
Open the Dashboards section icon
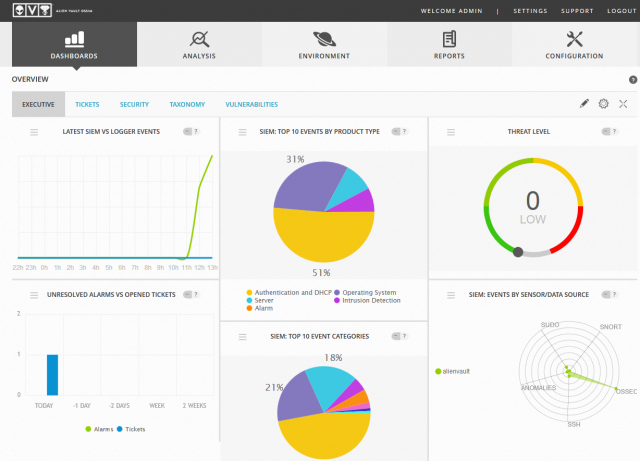(x=74, y=39)
